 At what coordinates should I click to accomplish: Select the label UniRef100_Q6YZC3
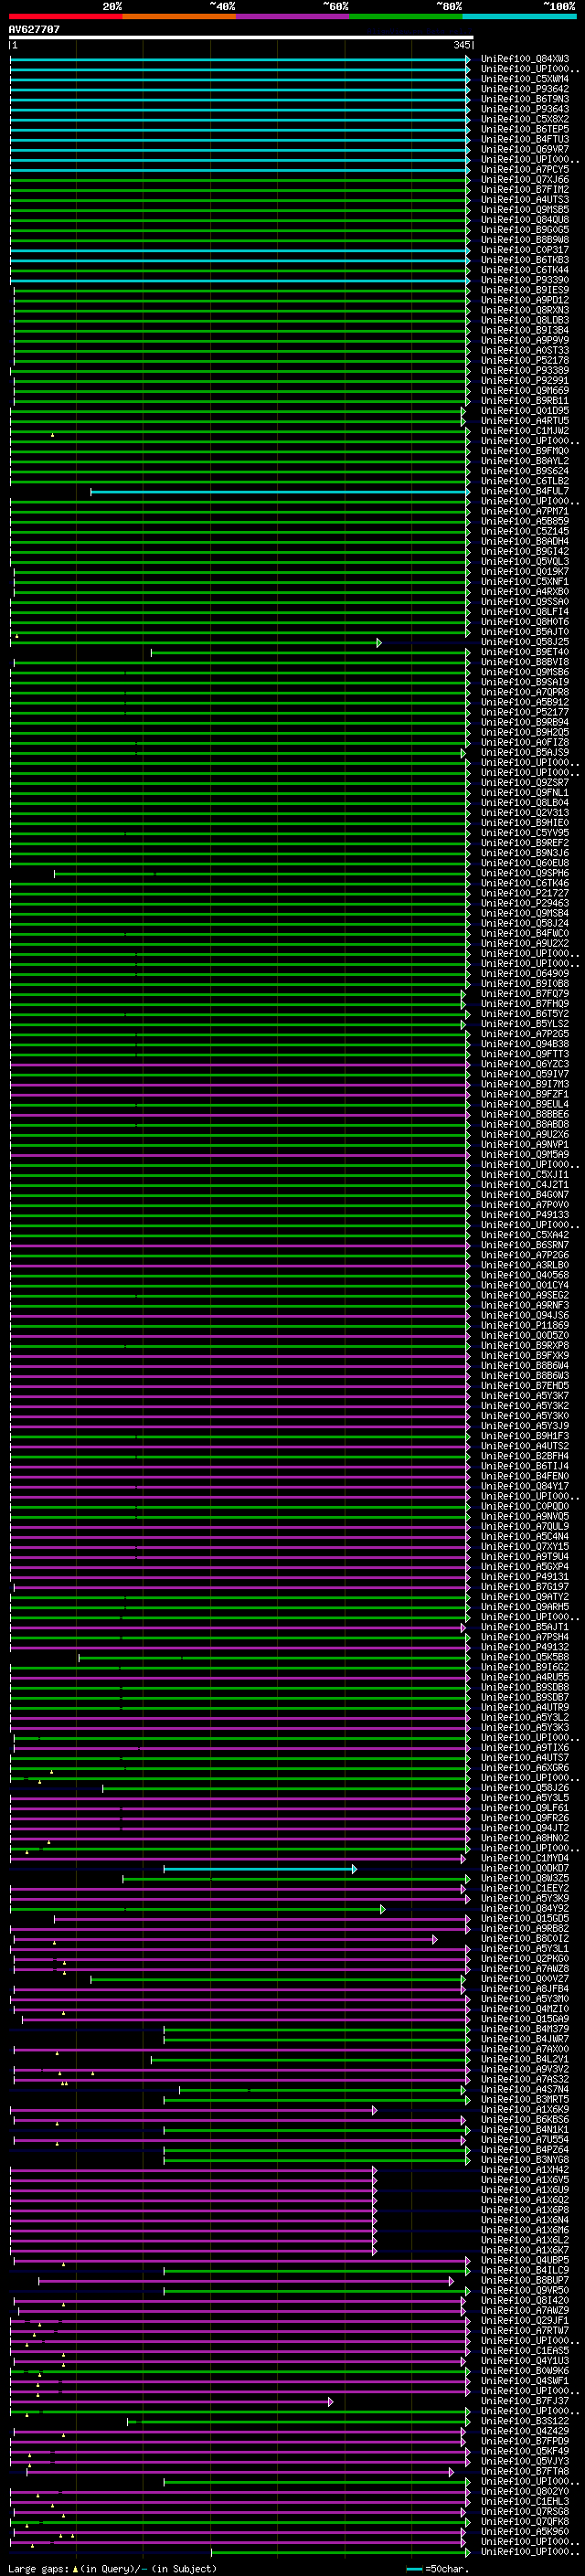tap(525, 1064)
